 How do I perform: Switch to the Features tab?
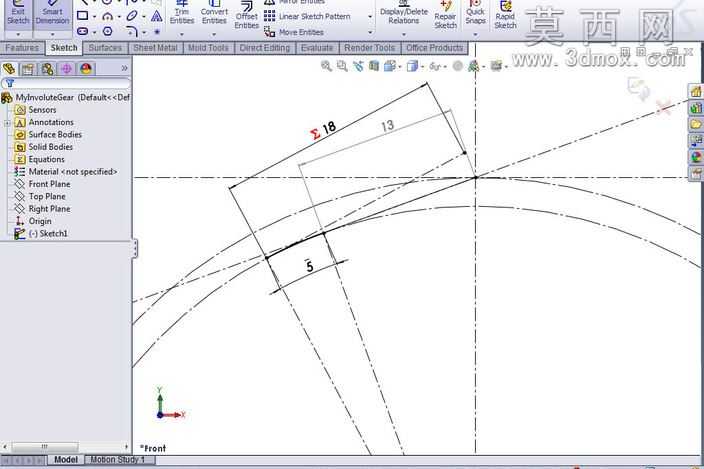[22, 48]
